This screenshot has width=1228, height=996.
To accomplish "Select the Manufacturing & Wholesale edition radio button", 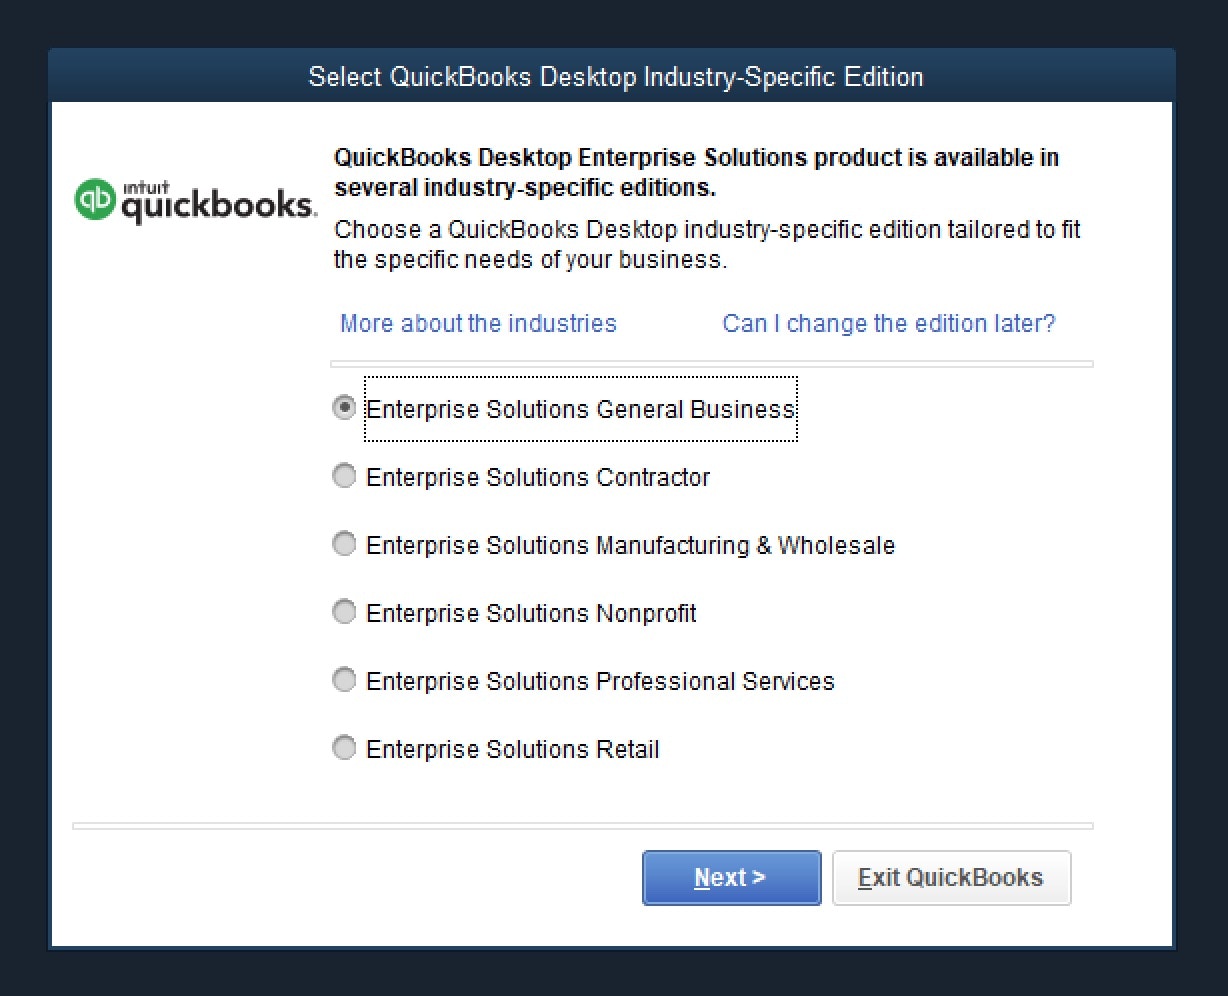I will 344,544.
